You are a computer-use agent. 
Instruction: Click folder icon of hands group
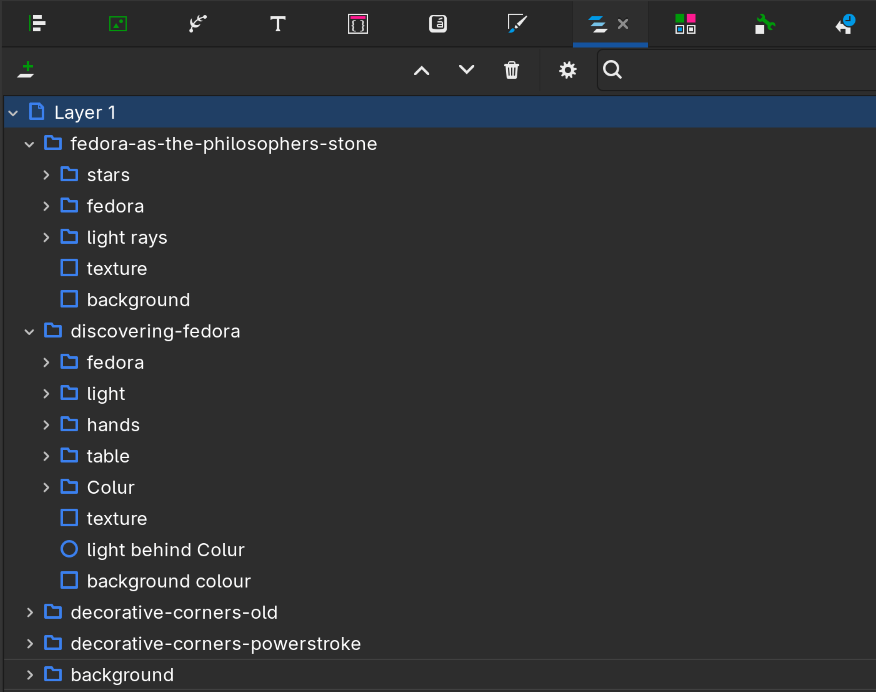(69, 424)
